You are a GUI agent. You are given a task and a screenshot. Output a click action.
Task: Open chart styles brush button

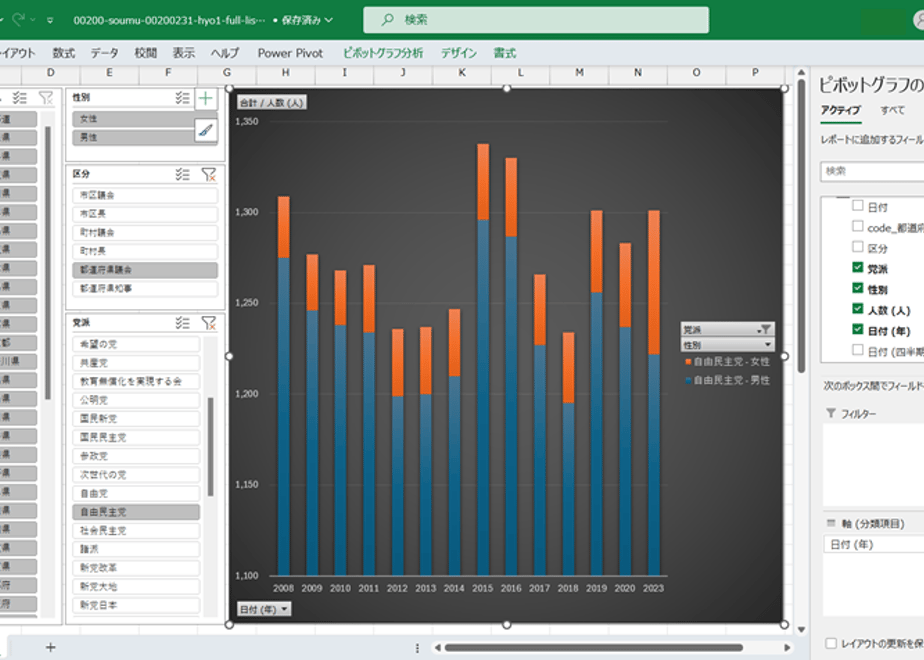point(206,130)
